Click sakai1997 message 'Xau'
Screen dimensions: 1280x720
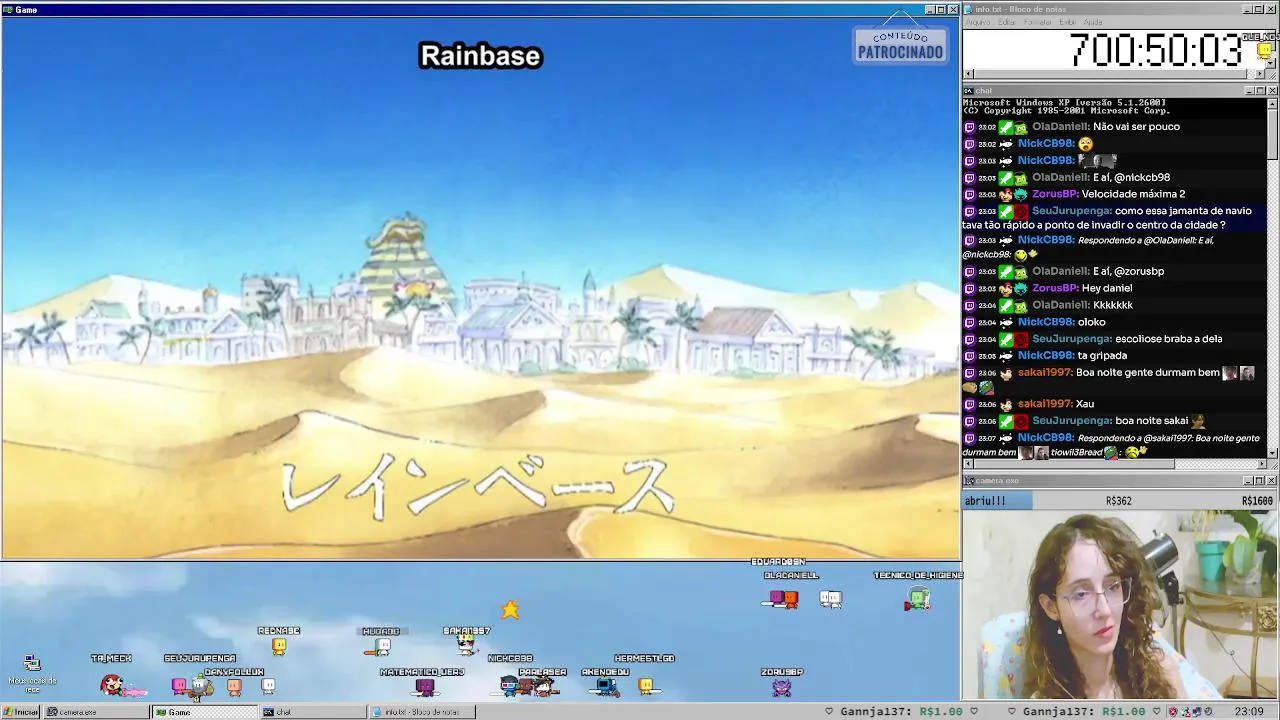tap(1085, 404)
